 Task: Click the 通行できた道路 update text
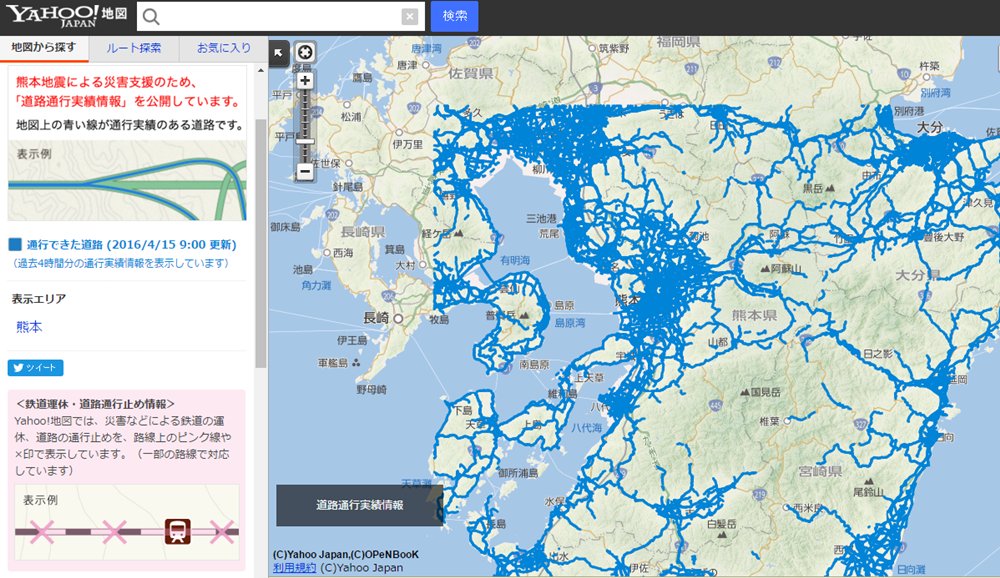pos(131,244)
